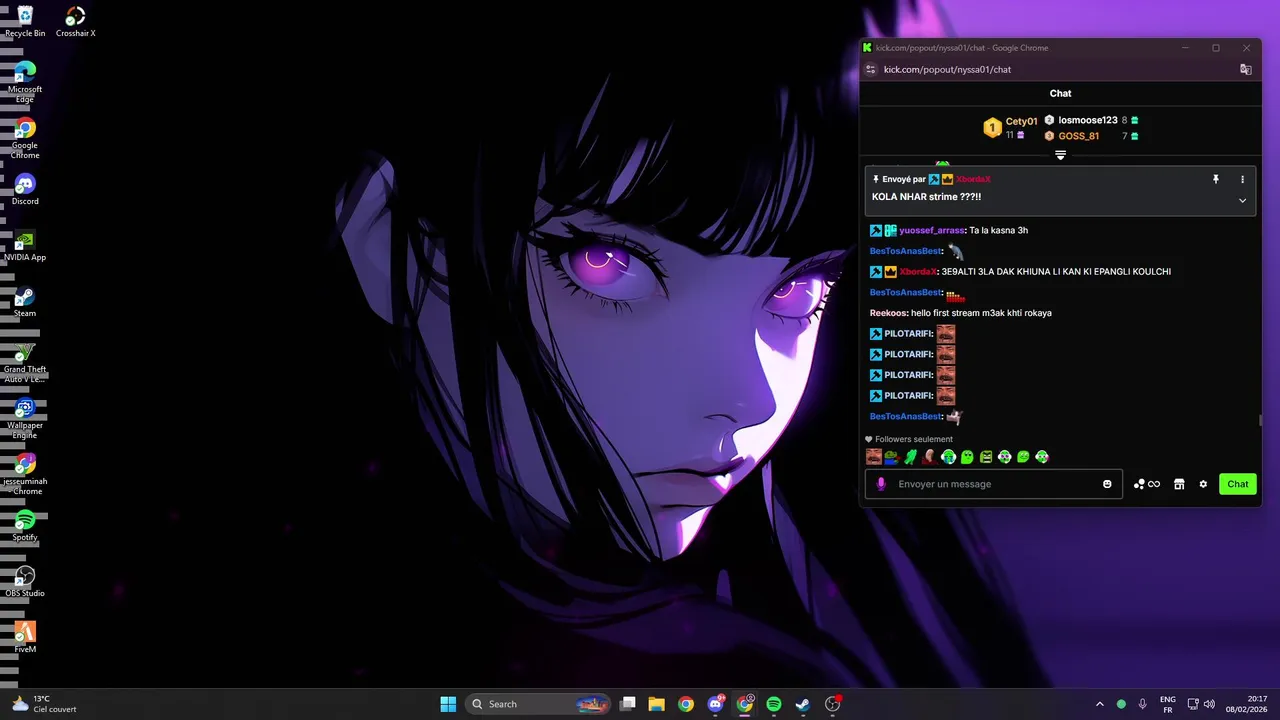Click username Reekoos in chat
1280x720 pixels.
pyautogui.click(x=888, y=313)
